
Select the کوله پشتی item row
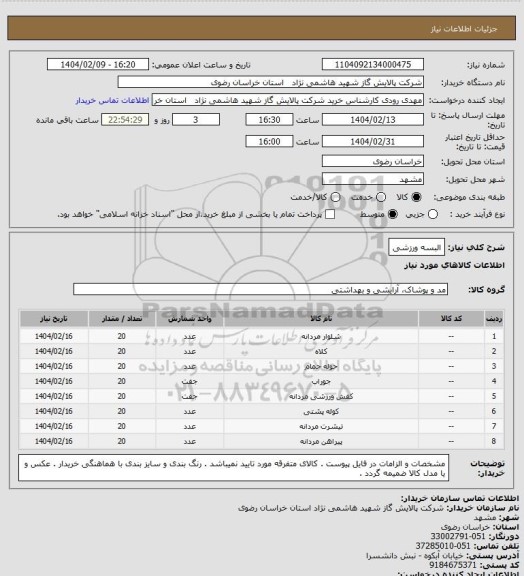tap(262, 411)
